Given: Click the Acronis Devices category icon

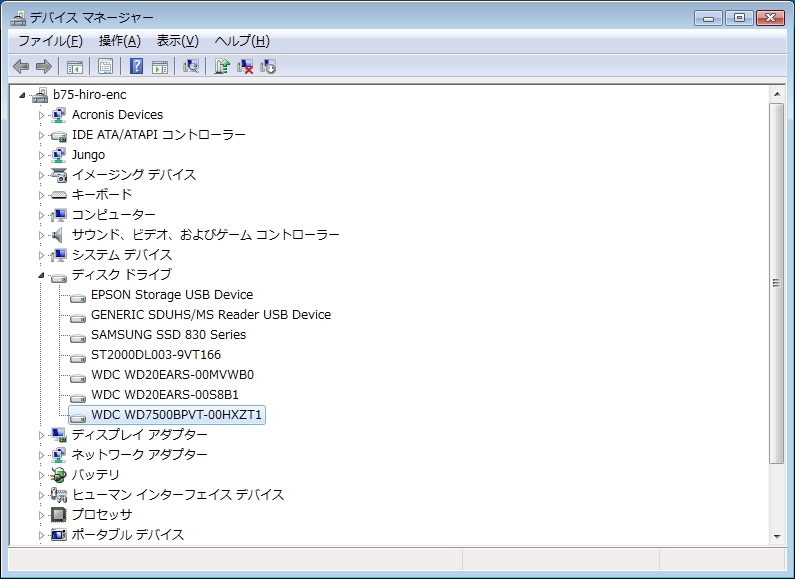Looking at the screenshot, I should 59,115.
